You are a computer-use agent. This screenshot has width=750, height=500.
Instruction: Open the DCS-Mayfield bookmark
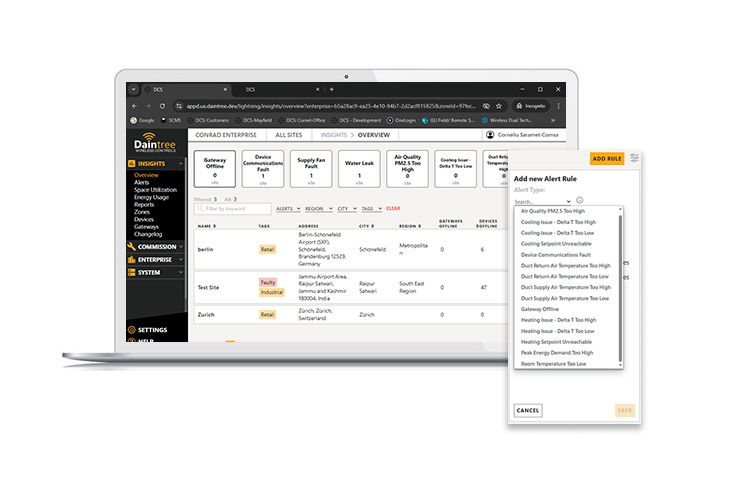point(254,121)
